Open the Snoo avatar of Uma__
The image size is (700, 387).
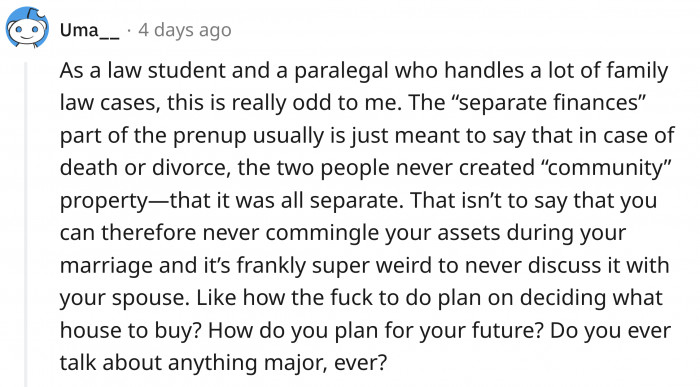click(x=27, y=28)
